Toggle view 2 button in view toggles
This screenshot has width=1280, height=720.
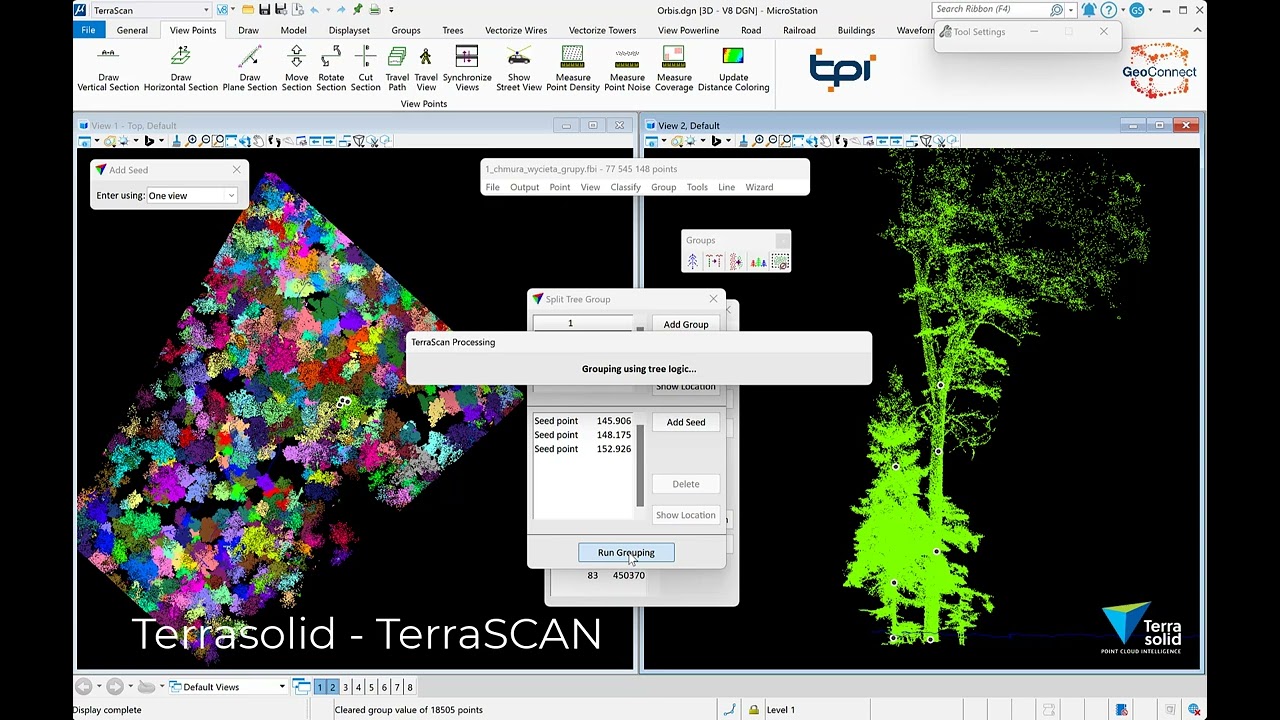[x=332, y=687]
